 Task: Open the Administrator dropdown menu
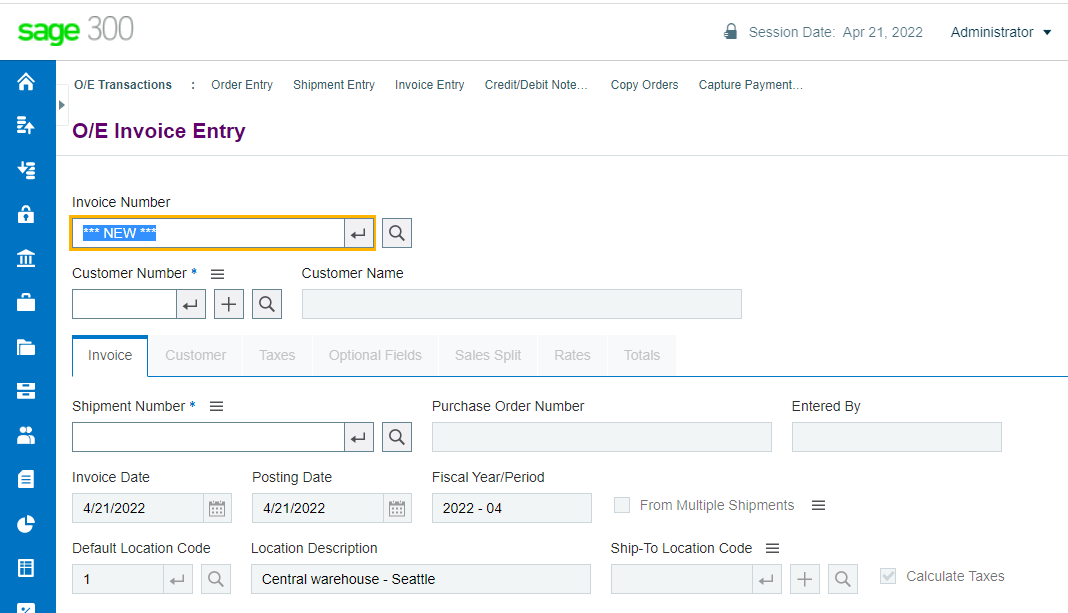(1001, 32)
